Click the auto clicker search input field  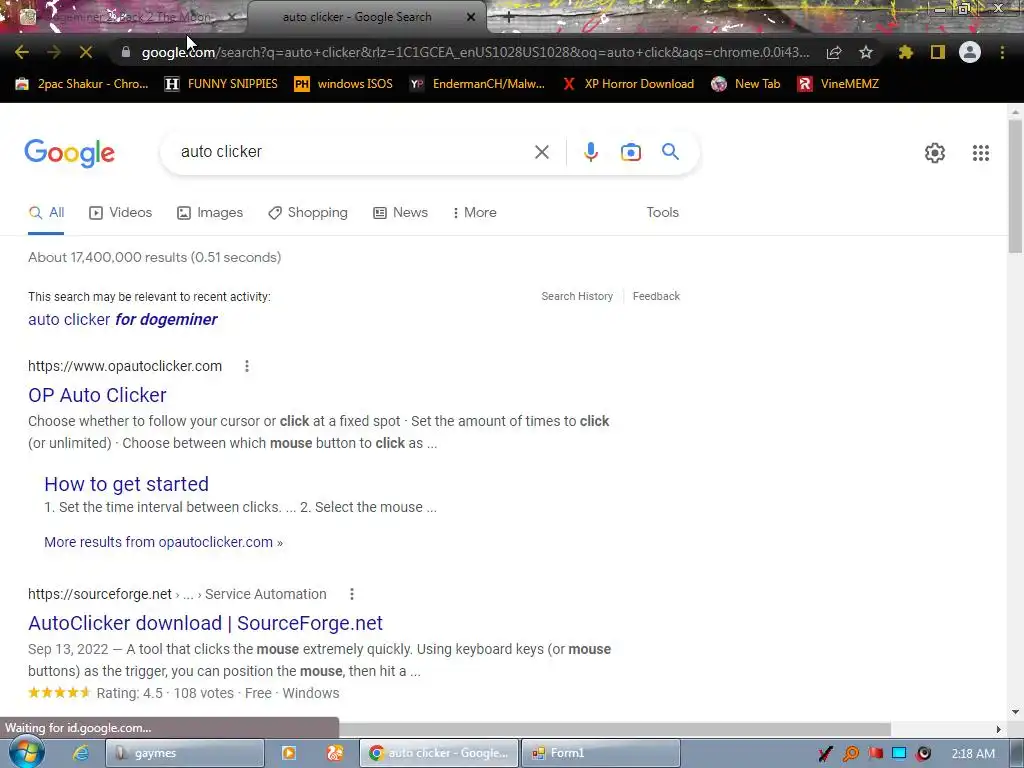tap(353, 152)
